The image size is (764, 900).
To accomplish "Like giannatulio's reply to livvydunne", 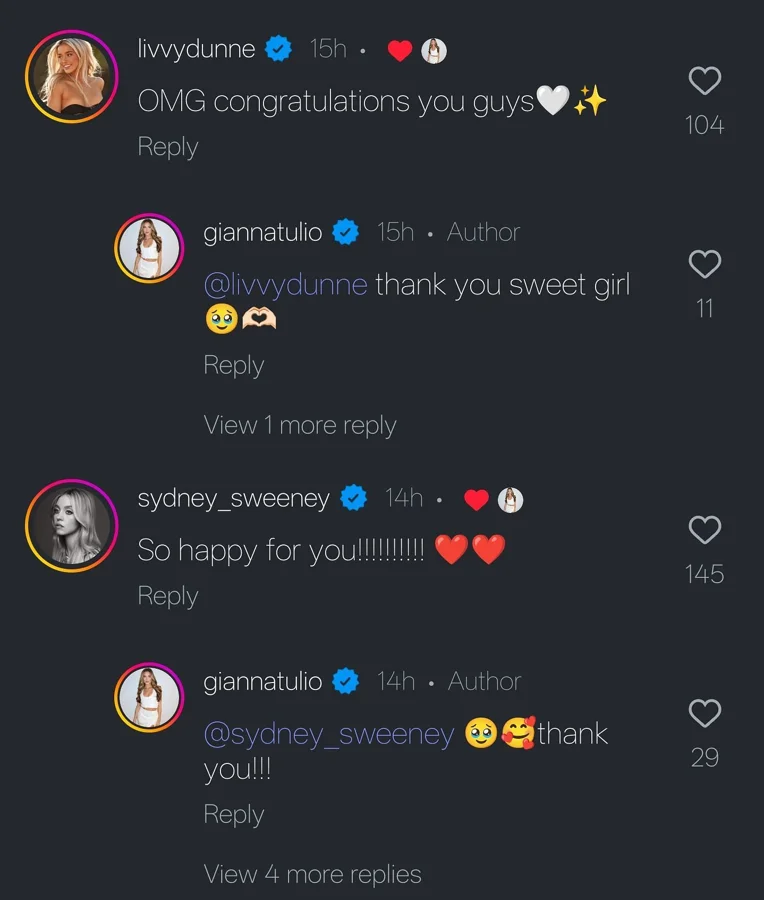I will pyautogui.click(x=705, y=265).
